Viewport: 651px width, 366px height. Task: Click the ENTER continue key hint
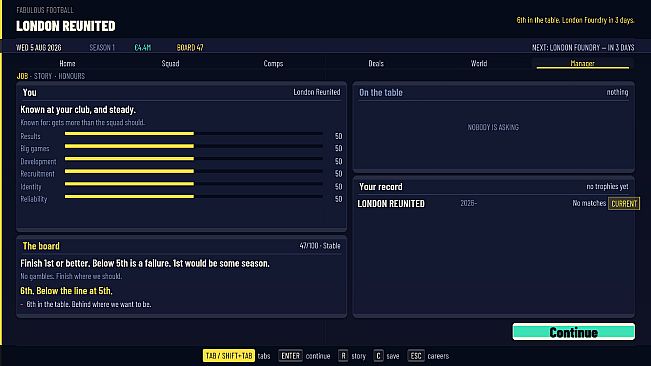[x=304, y=356]
